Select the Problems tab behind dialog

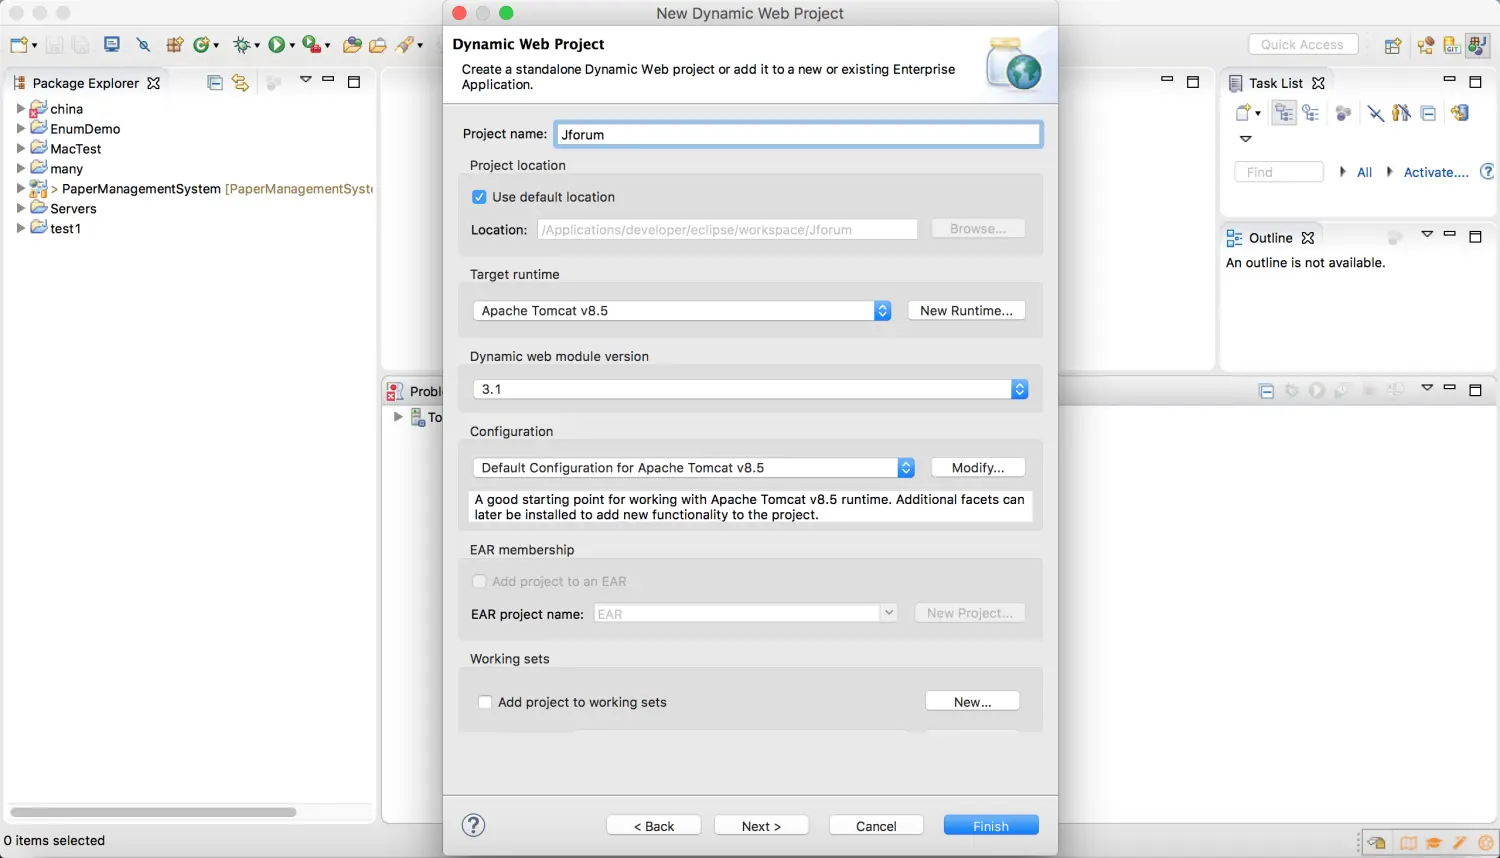click(x=415, y=391)
